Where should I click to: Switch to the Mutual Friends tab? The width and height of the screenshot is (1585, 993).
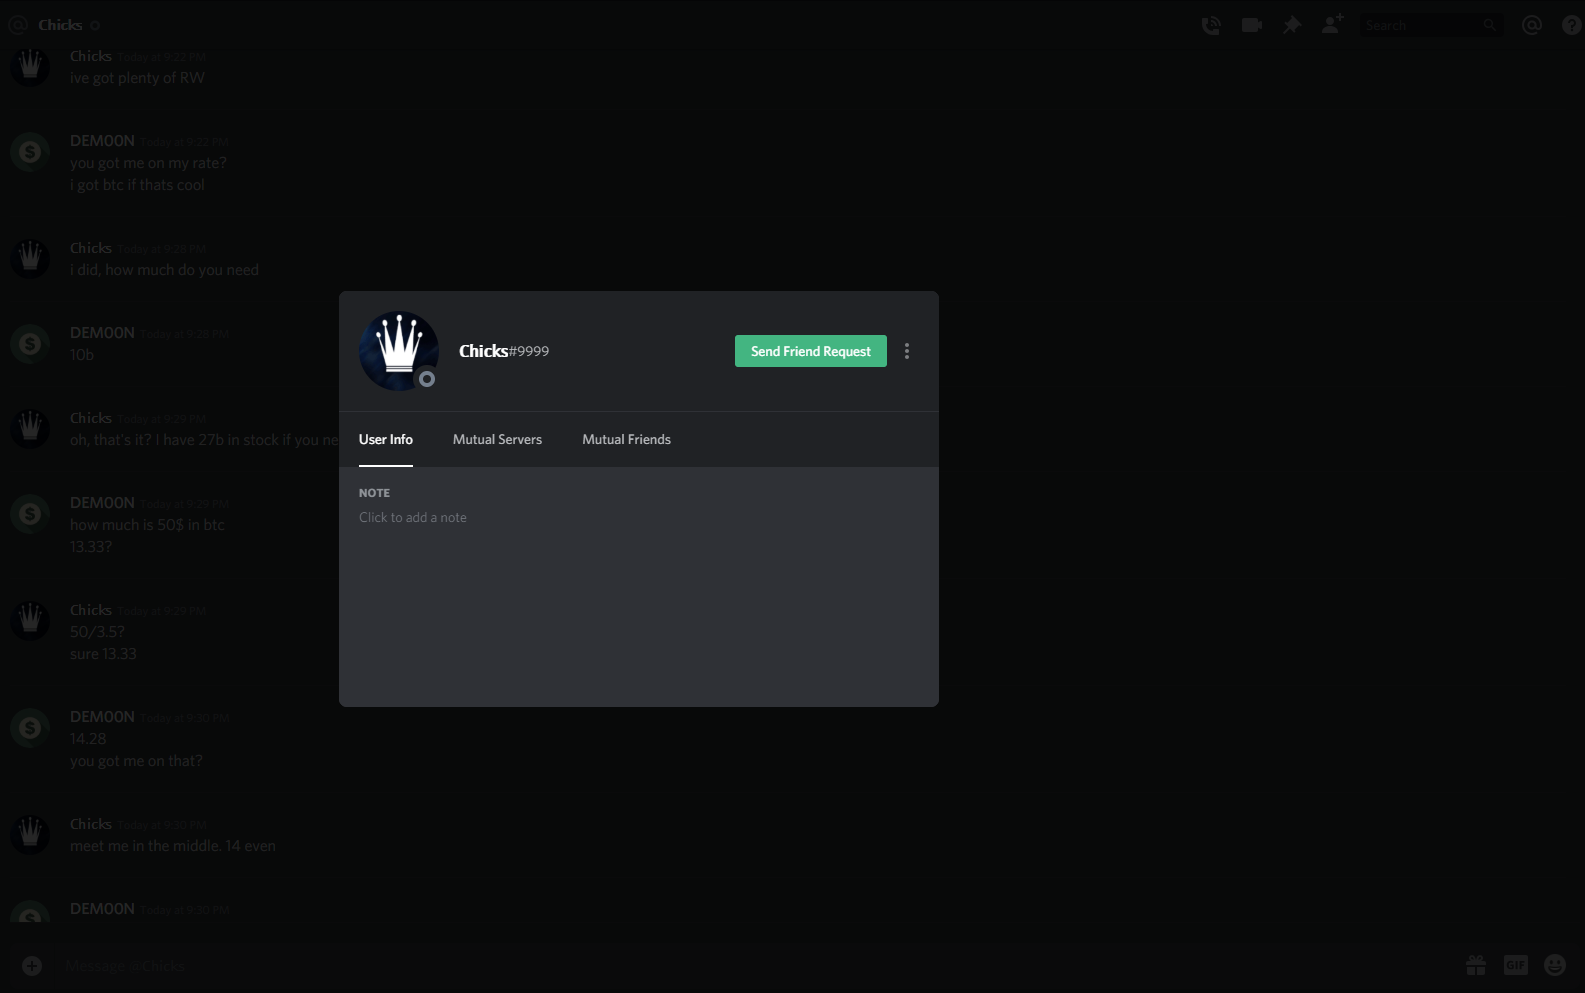tap(626, 439)
